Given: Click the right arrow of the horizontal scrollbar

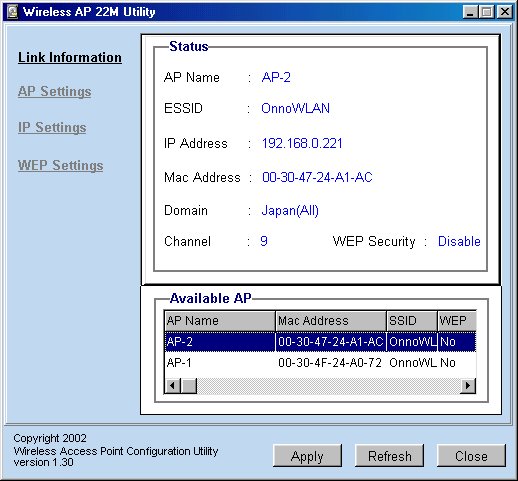Looking at the screenshot, I should tap(468, 386).
